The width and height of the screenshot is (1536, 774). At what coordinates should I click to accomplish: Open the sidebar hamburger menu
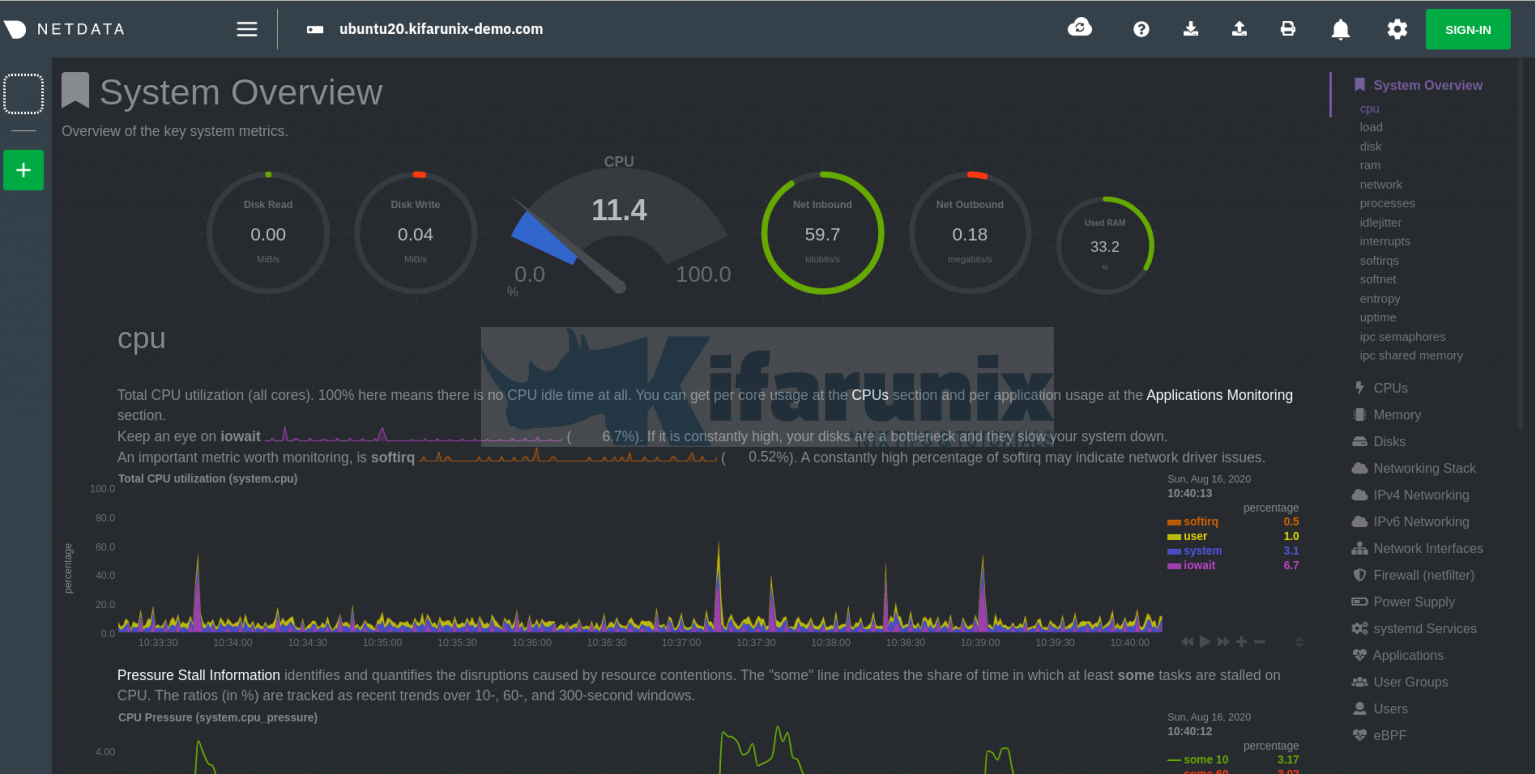pos(247,29)
